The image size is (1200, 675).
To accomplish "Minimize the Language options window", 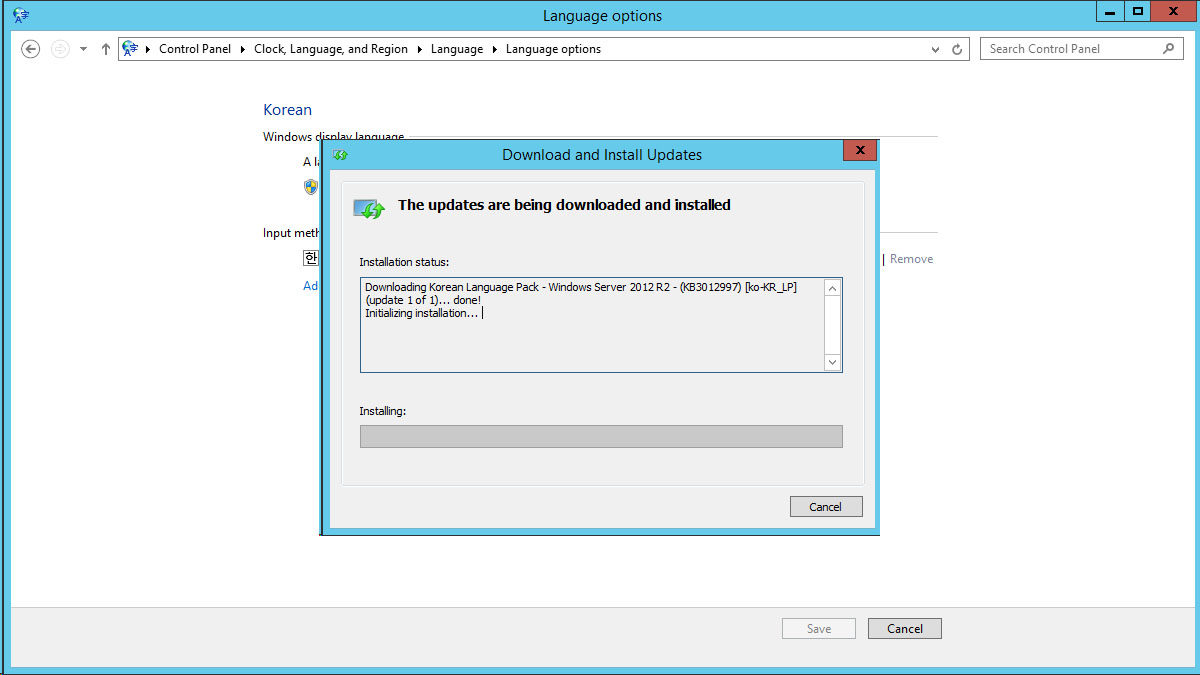I will coord(1110,11).
